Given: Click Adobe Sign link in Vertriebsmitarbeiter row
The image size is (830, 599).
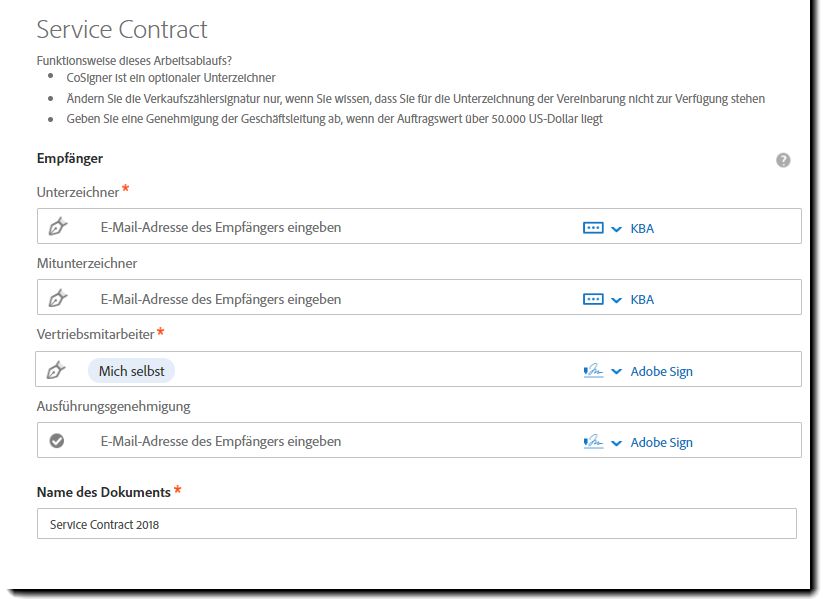Looking at the screenshot, I should point(661,371).
